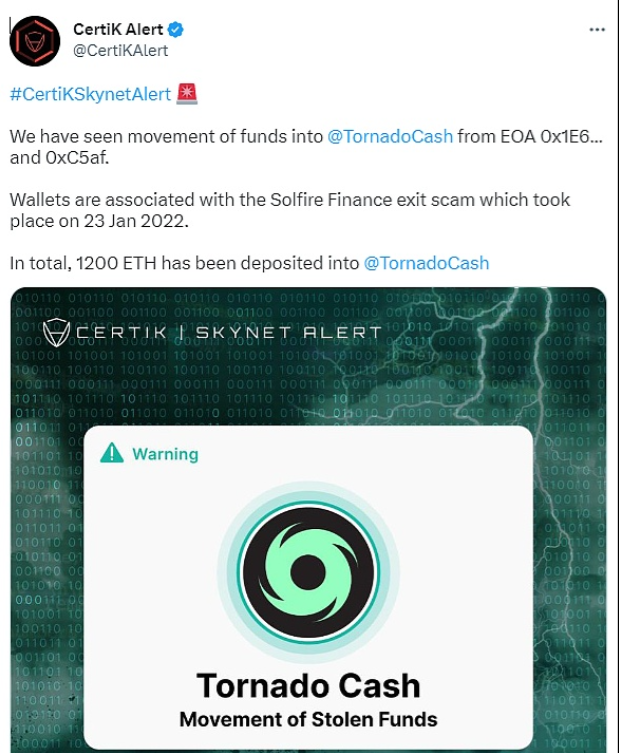Click the CertiK Alert profile avatar
Screen dimensions: 619x753
(x=35, y=41)
